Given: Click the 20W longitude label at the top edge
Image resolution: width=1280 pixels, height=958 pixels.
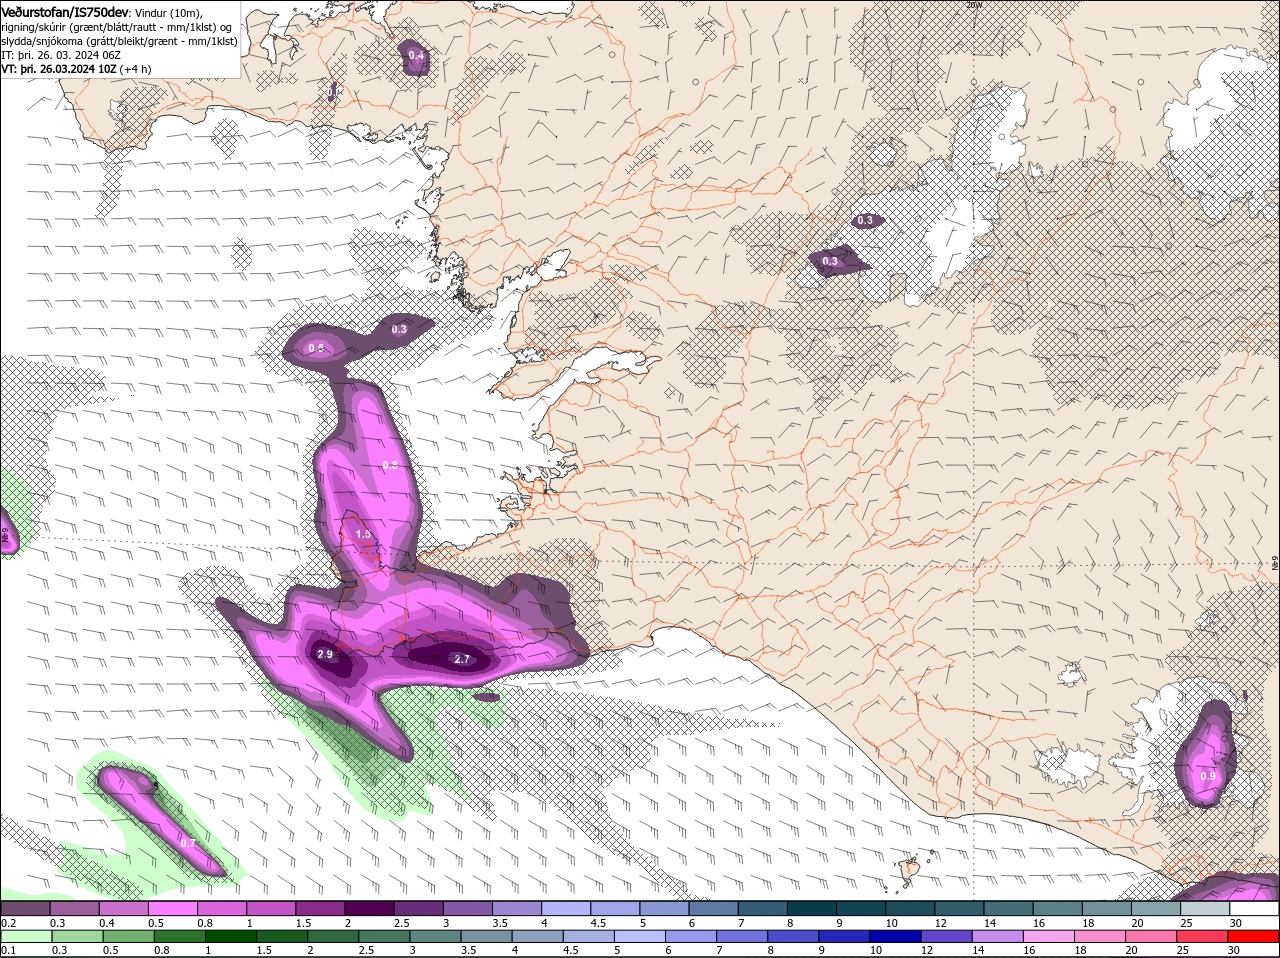Looking at the screenshot, I should coord(975,4).
